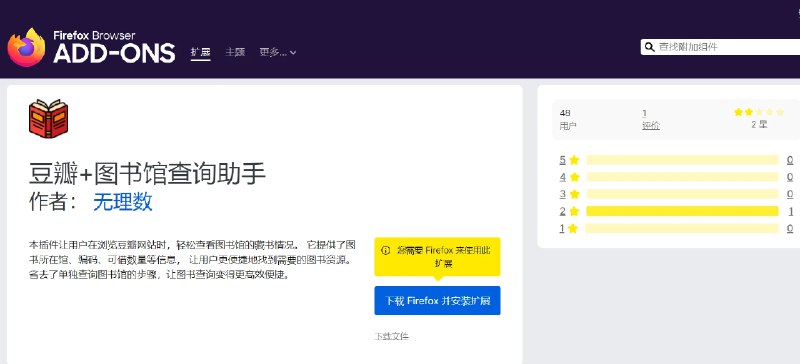800x364 pixels.
Task: Click count 0 beside 5-star bar
Action: (x=790, y=160)
